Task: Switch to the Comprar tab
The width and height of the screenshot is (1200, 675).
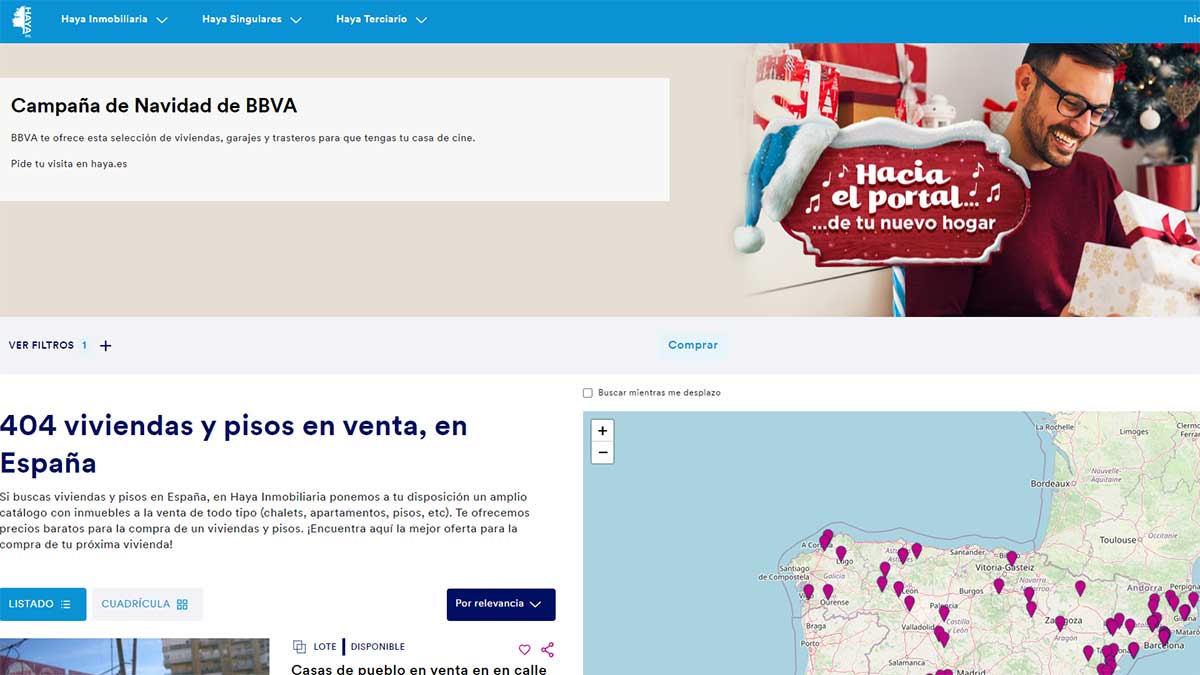Action: [693, 344]
